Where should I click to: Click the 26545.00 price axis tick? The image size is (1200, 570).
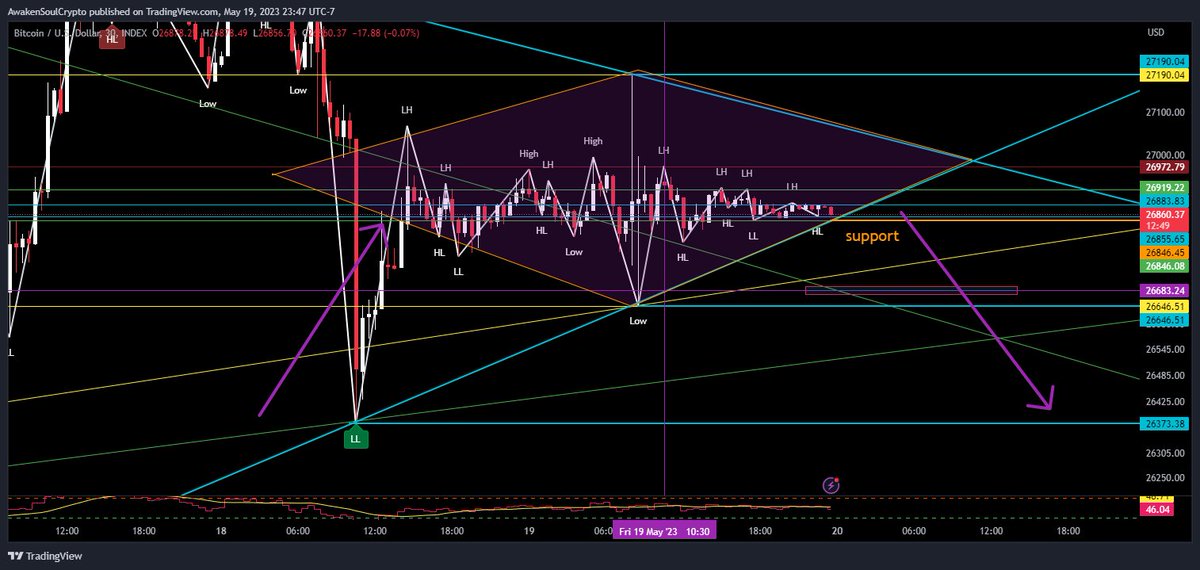click(1164, 350)
